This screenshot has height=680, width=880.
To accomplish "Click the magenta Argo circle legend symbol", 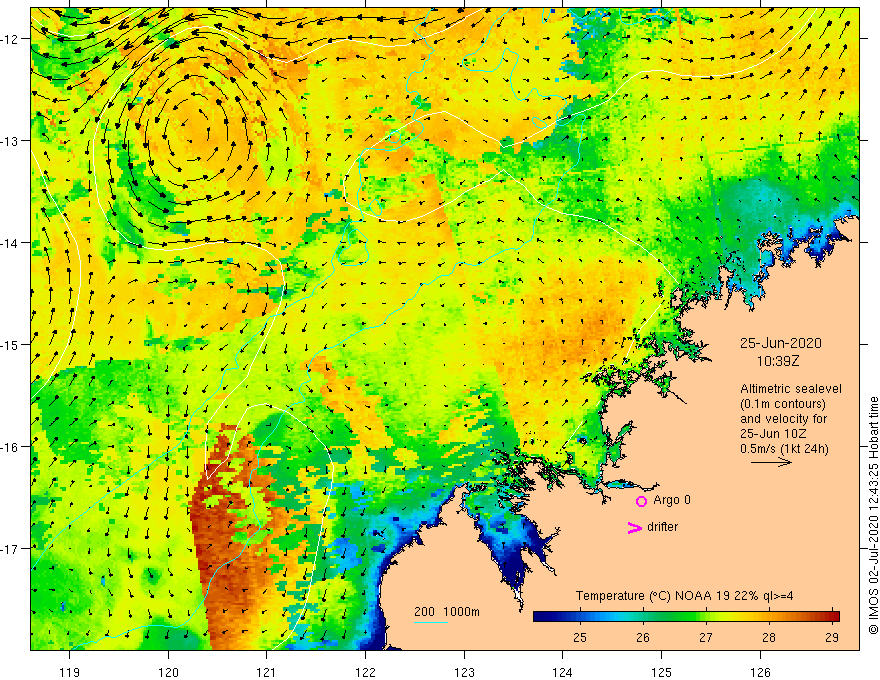I will tap(641, 501).
